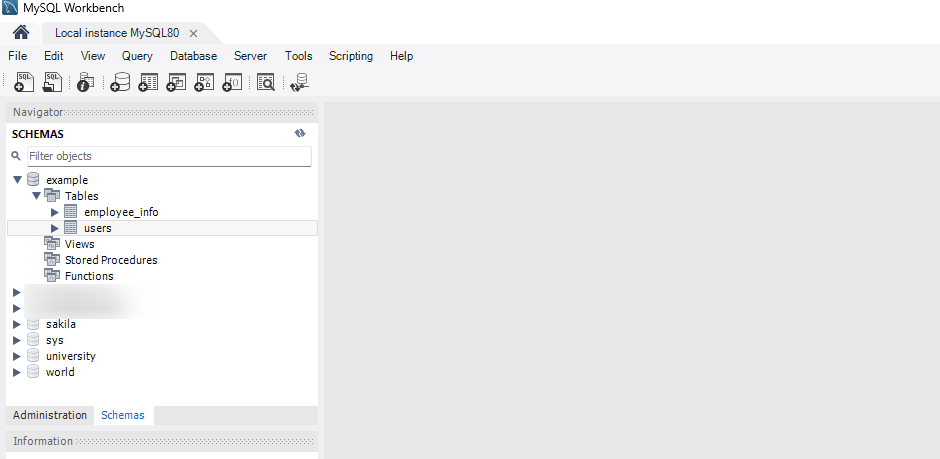This screenshot has width=940, height=459.
Task: Create a new SQL tab icon
Action: click(24, 82)
